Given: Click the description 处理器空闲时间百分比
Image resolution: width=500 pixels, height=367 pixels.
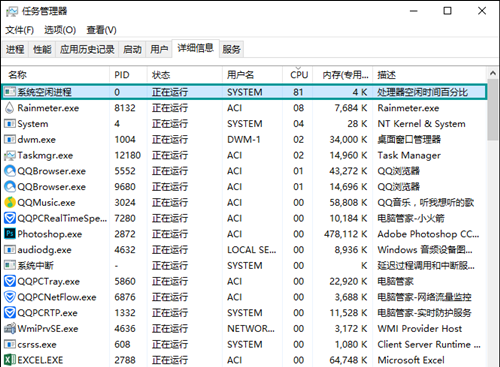Looking at the screenshot, I should point(422,92).
